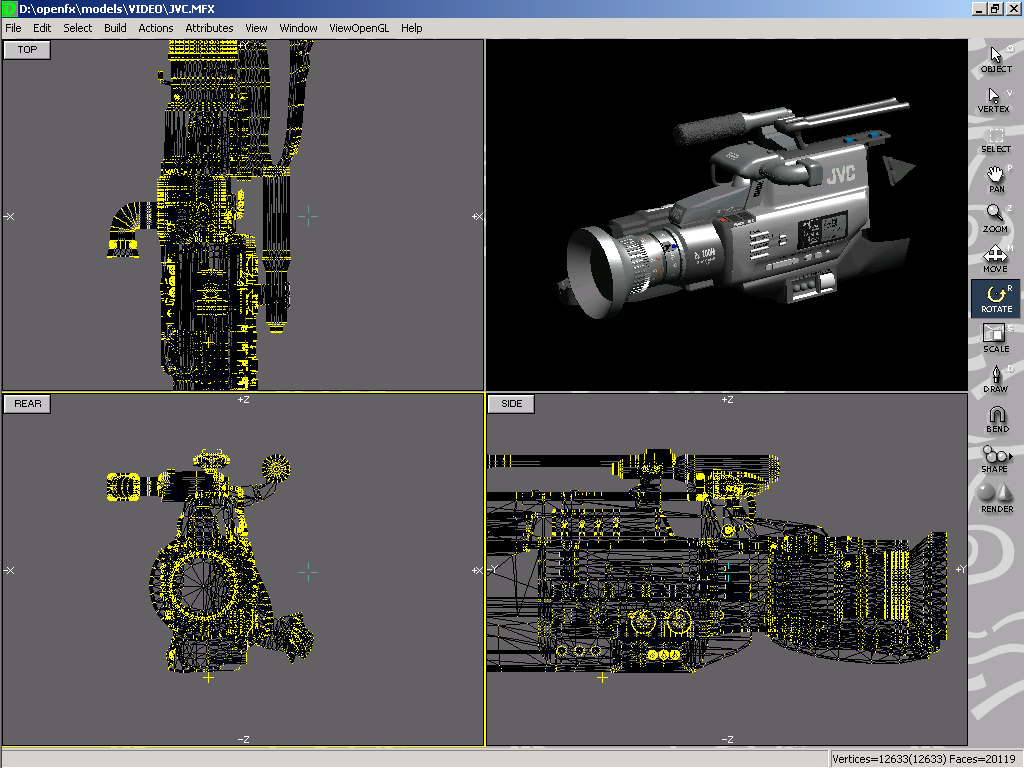This screenshot has height=768, width=1024.
Task: Expand the Attributes menu
Action: [209, 28]
